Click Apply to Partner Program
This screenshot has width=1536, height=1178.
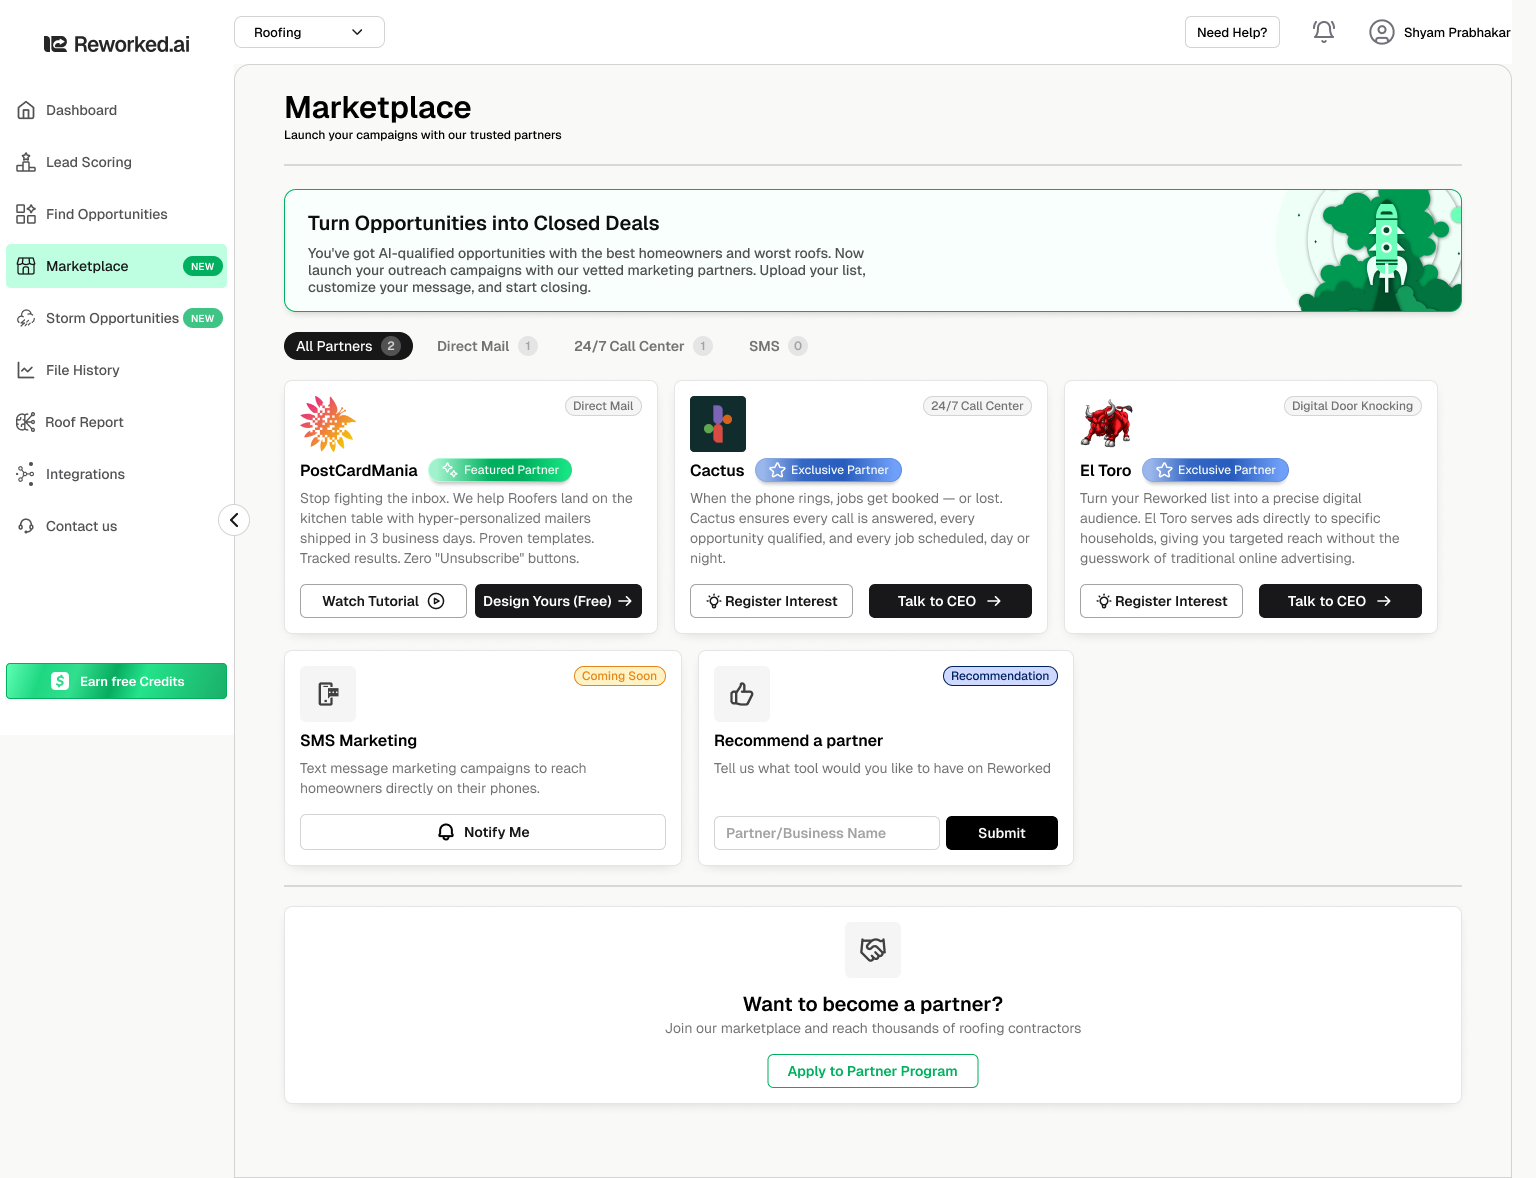(x=872, y=1071)
